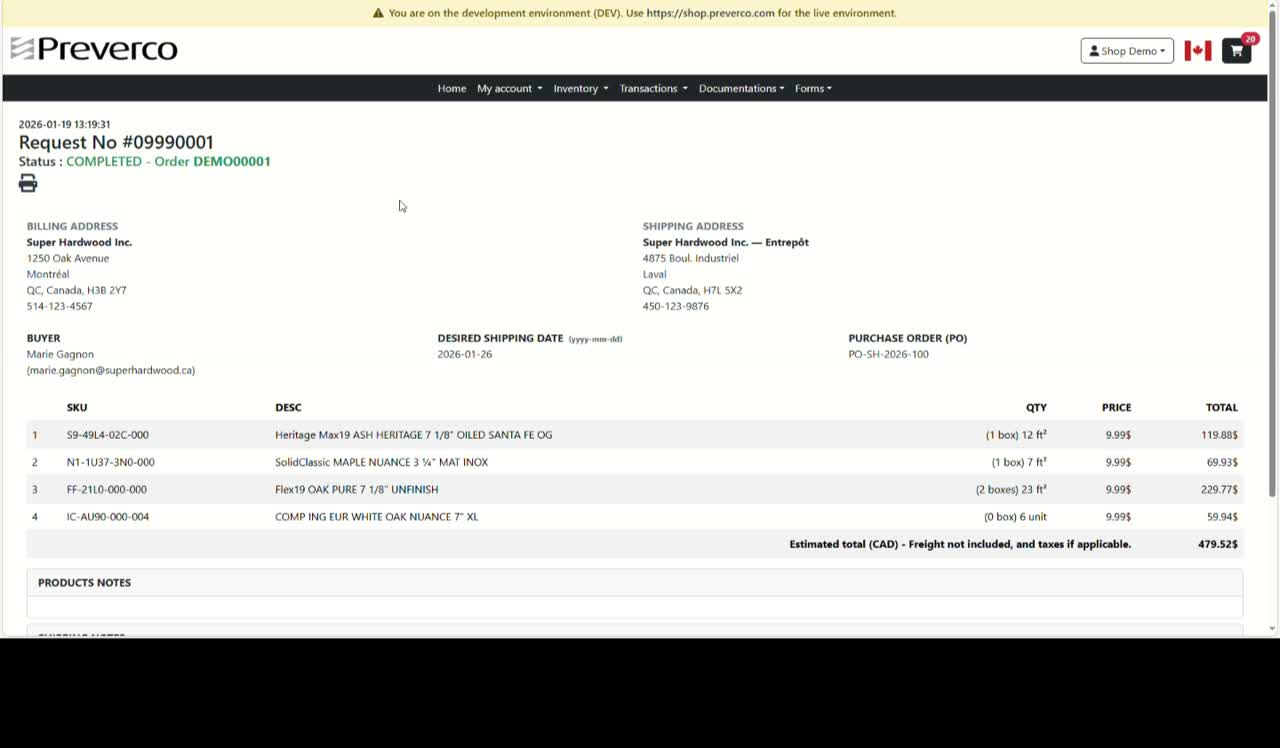Viewport: 1280px width, 748px height.
Task: Click the PRODUCTS NOTES header
Action: click(x=84, y=582)
